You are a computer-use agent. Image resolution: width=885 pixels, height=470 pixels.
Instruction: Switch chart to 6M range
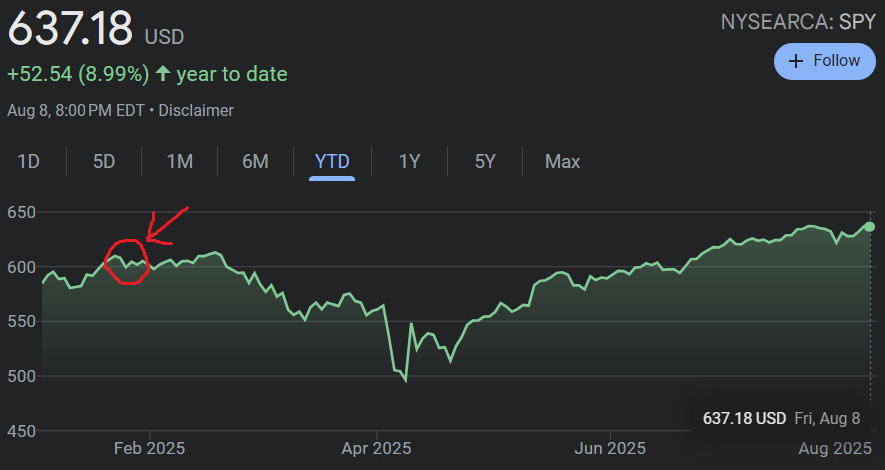(x=255, y=161)
